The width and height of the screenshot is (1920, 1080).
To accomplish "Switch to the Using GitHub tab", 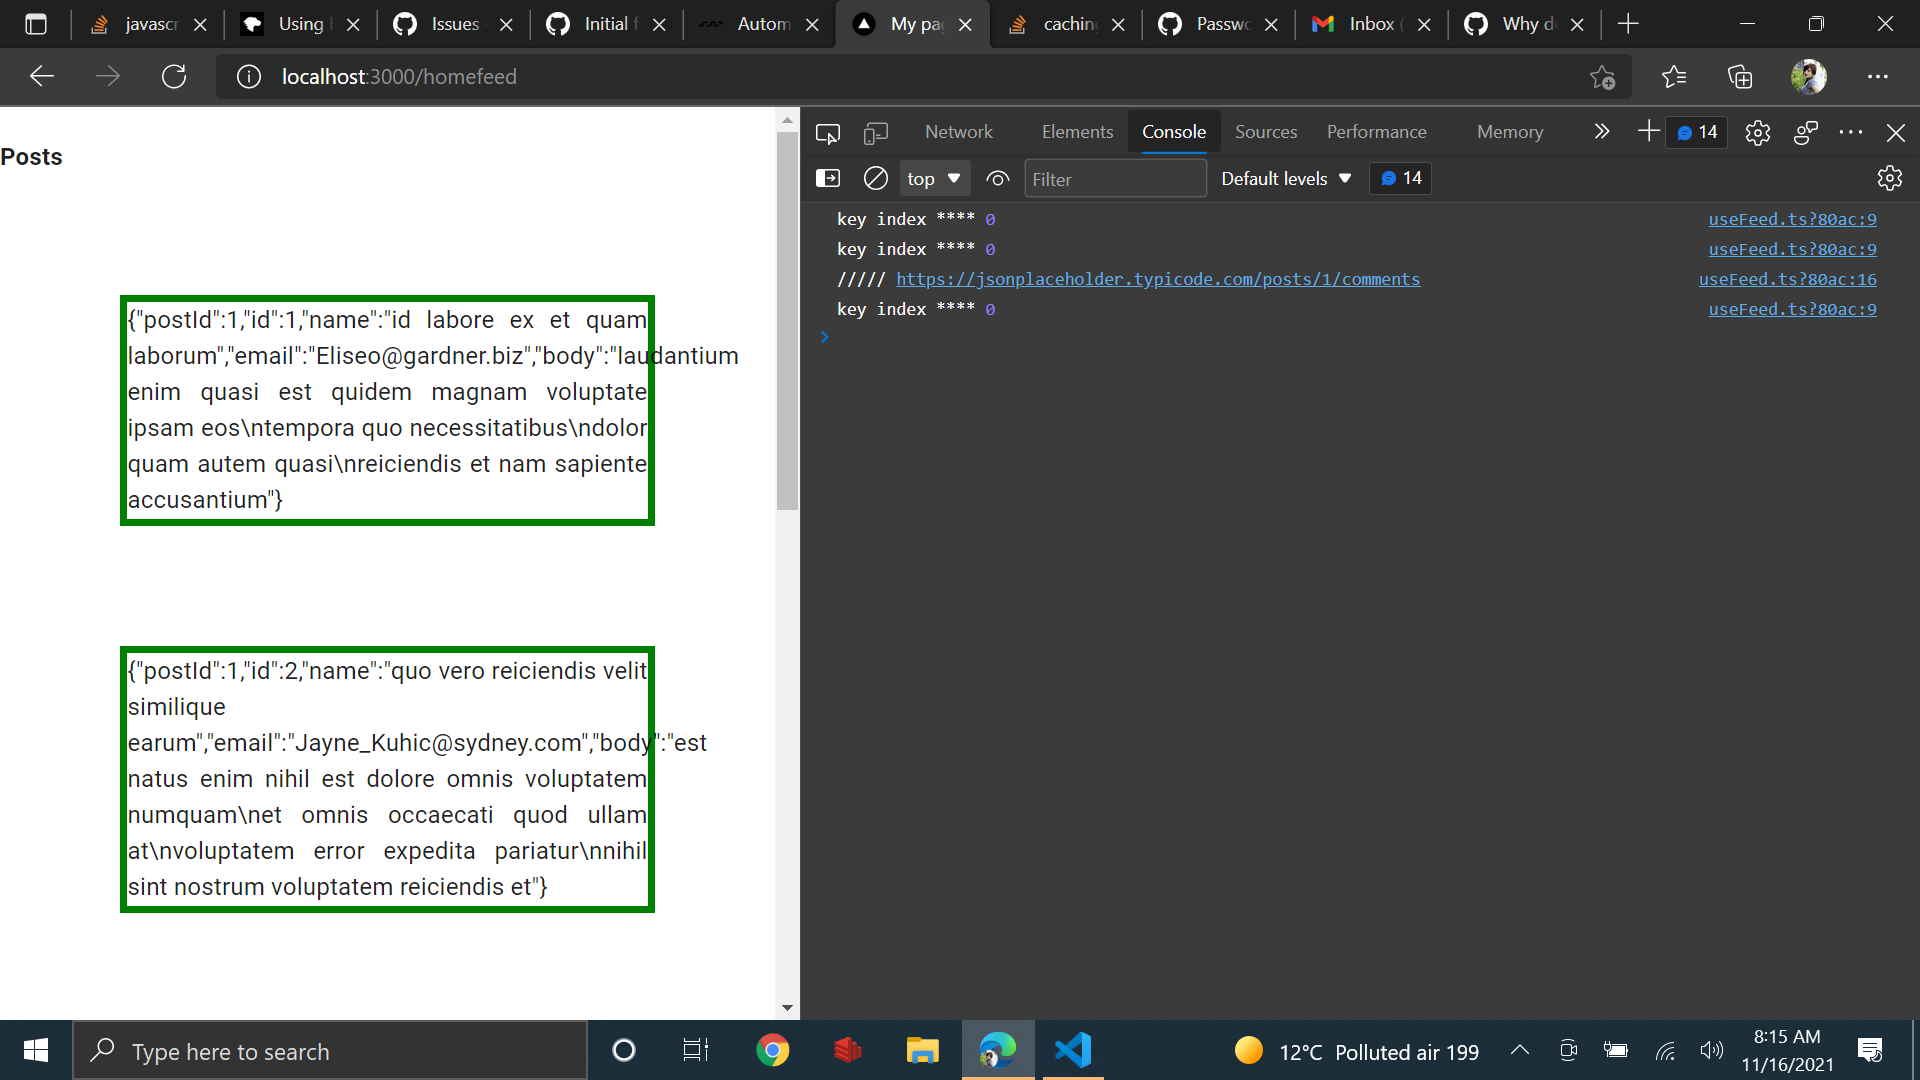I will tap(300, 24).
